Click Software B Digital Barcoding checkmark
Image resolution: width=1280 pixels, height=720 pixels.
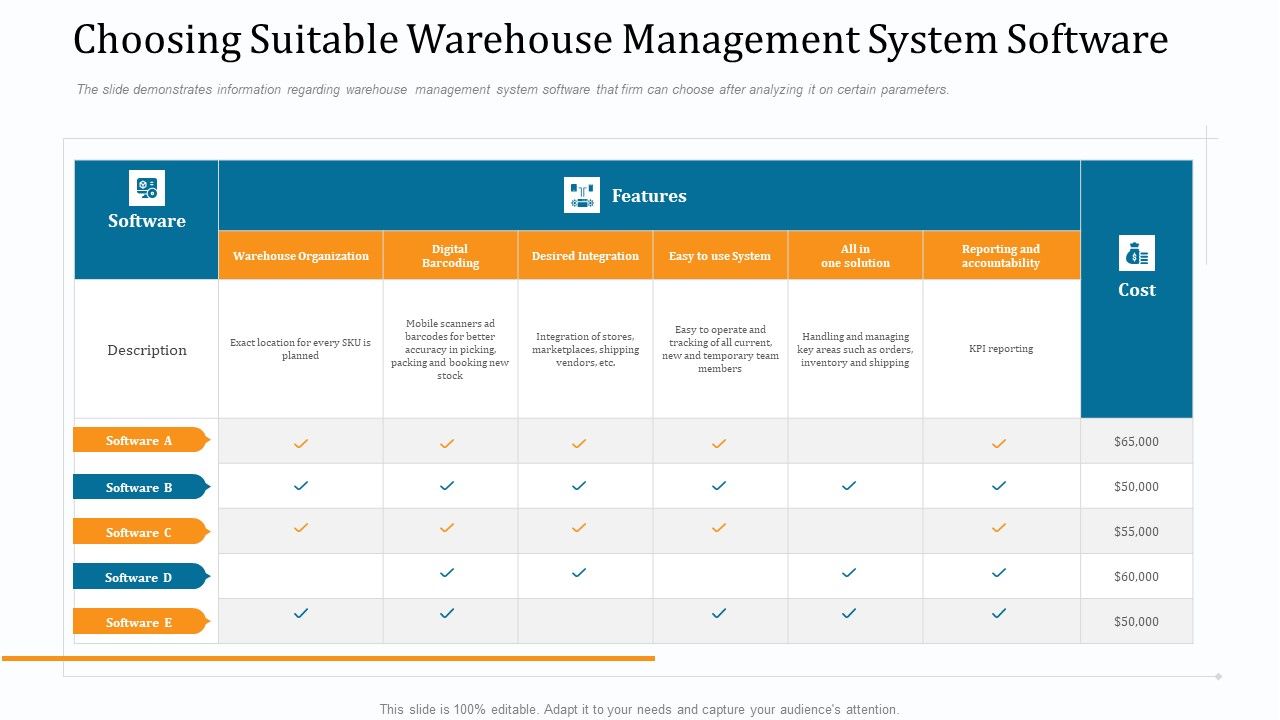click(x=447, y=486)
